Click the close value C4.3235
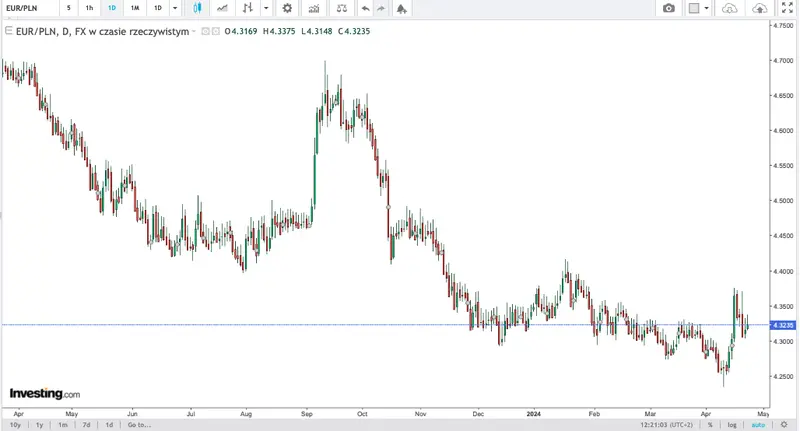The width and height of the screenshot is (800, 431). pos(354,31)
